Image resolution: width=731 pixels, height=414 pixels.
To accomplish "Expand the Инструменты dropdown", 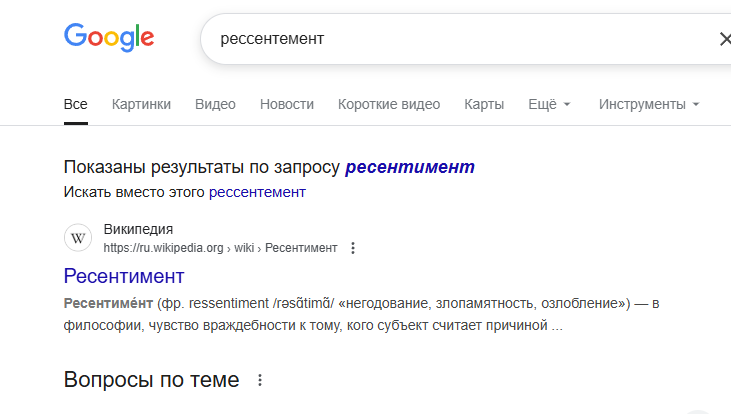I will pos(649,104).
